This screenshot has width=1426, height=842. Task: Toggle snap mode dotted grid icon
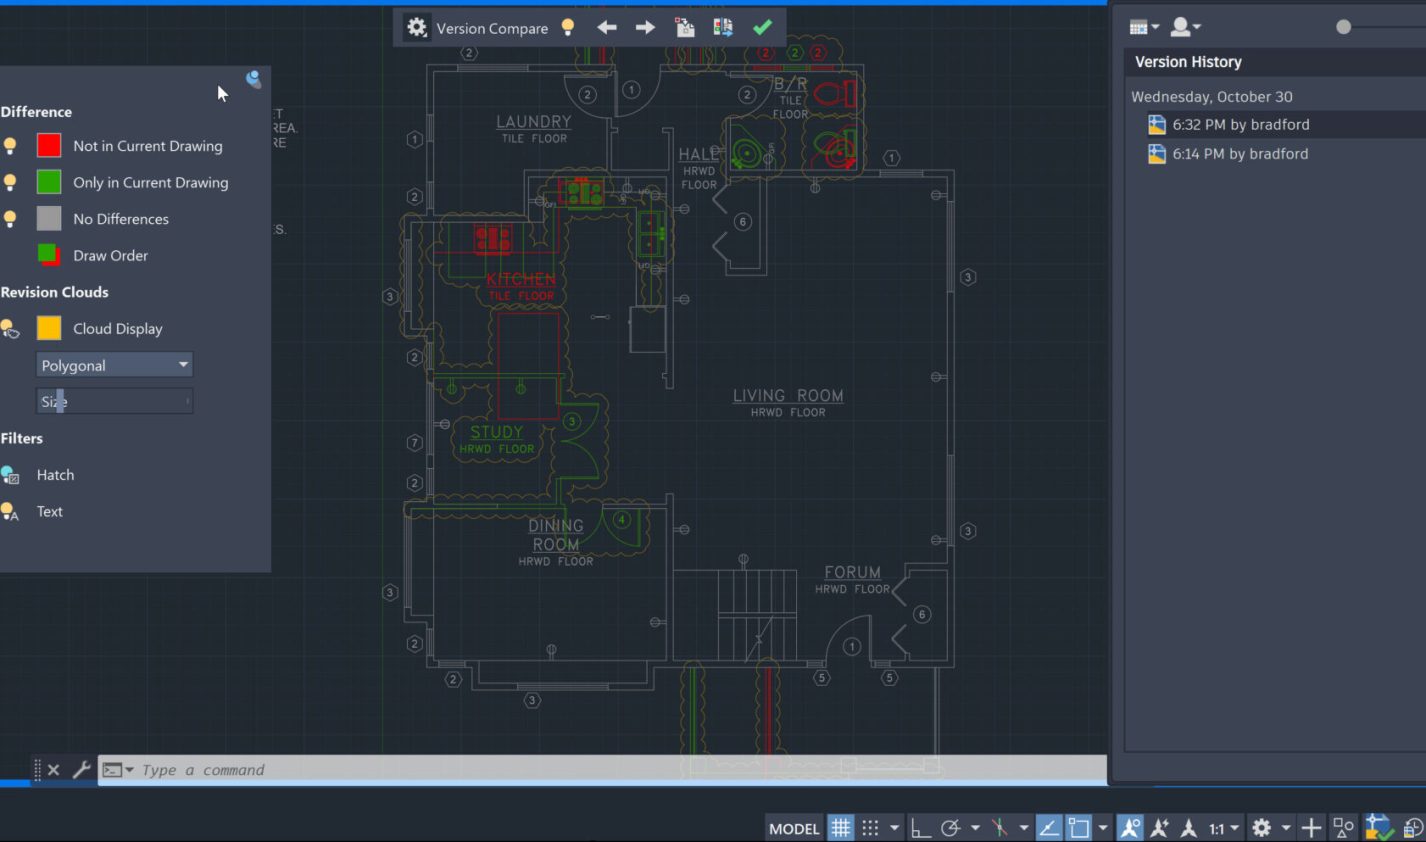870,828
